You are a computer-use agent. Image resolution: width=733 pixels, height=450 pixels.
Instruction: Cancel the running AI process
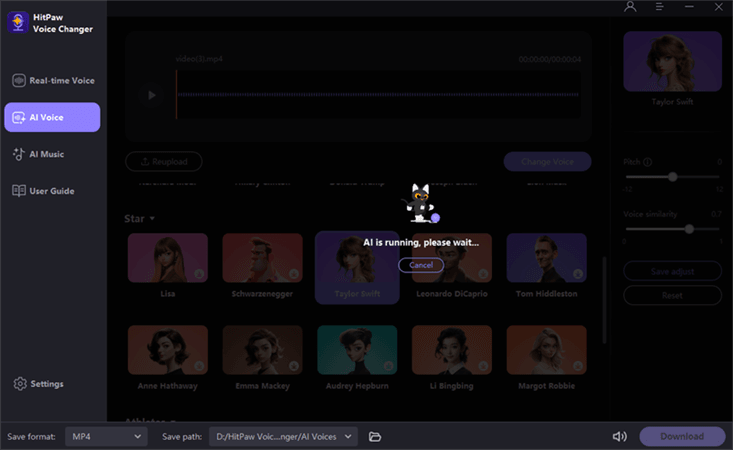point(421,265)
